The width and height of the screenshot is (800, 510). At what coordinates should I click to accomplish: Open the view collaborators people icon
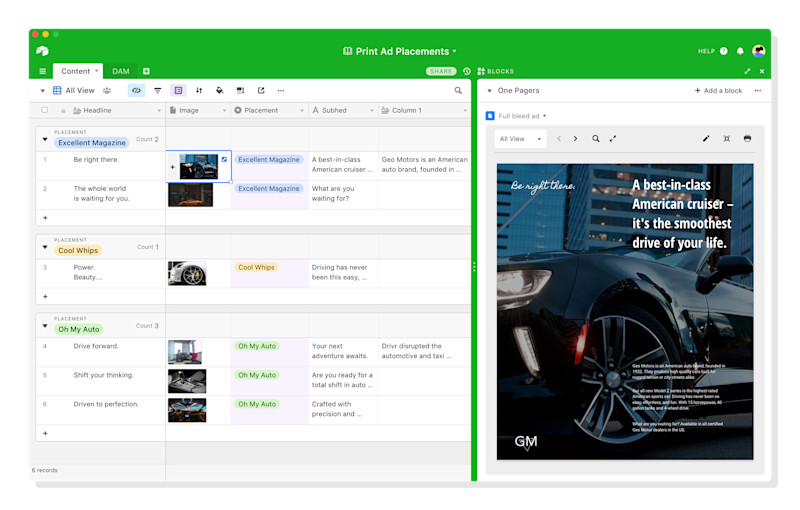point(107,90)
